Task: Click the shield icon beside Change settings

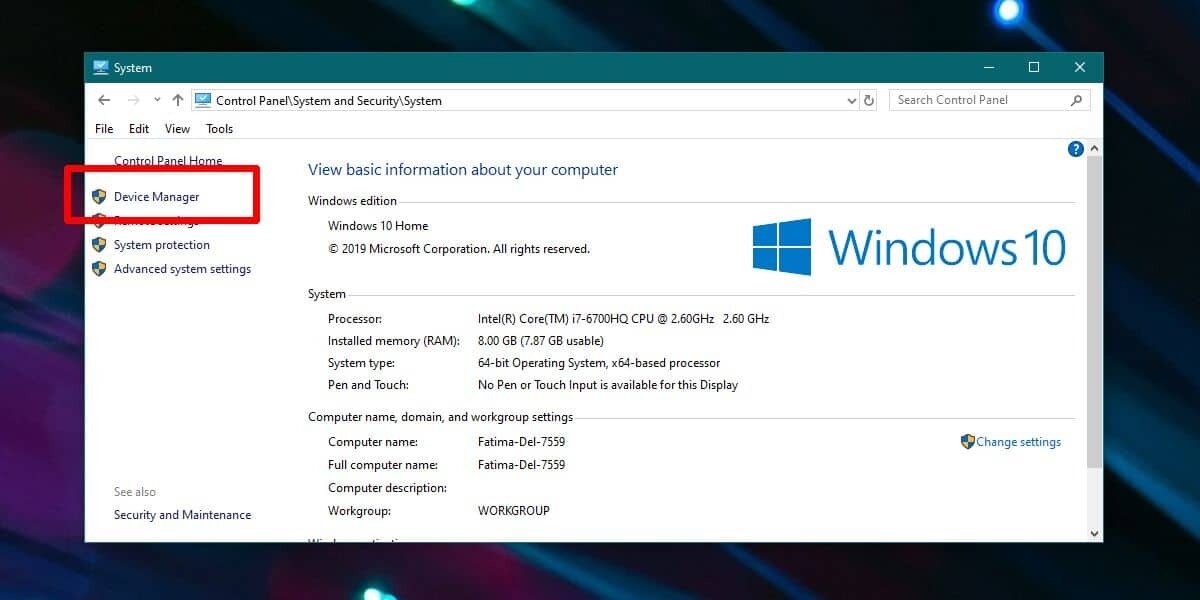Action: point(967,441)
